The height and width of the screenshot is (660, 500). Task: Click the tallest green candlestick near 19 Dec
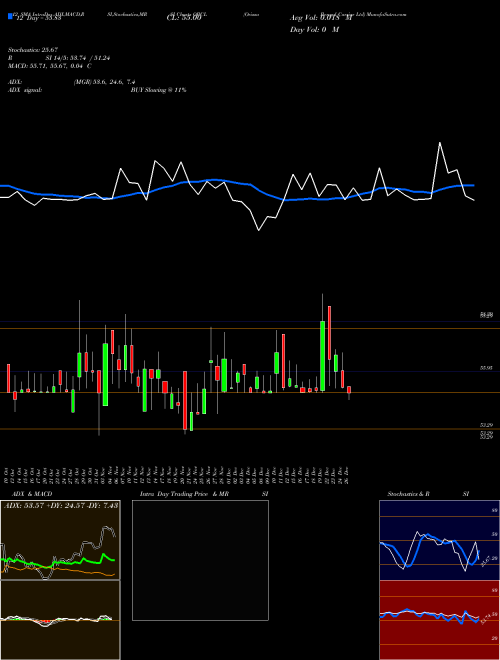[322, 356]
